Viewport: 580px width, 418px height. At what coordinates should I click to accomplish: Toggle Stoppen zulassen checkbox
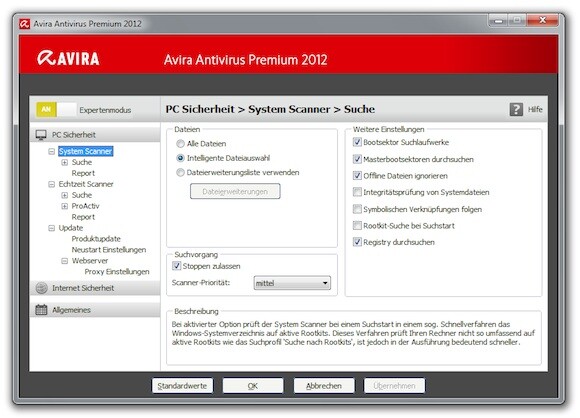176,266
